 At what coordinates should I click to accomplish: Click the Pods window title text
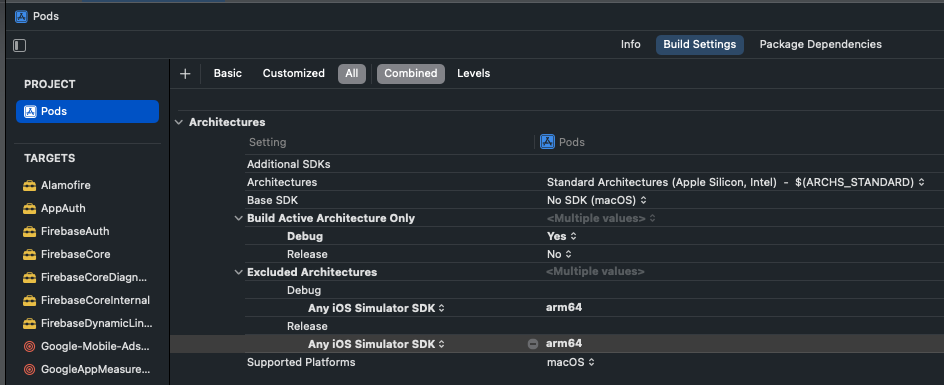pos(46,16)
